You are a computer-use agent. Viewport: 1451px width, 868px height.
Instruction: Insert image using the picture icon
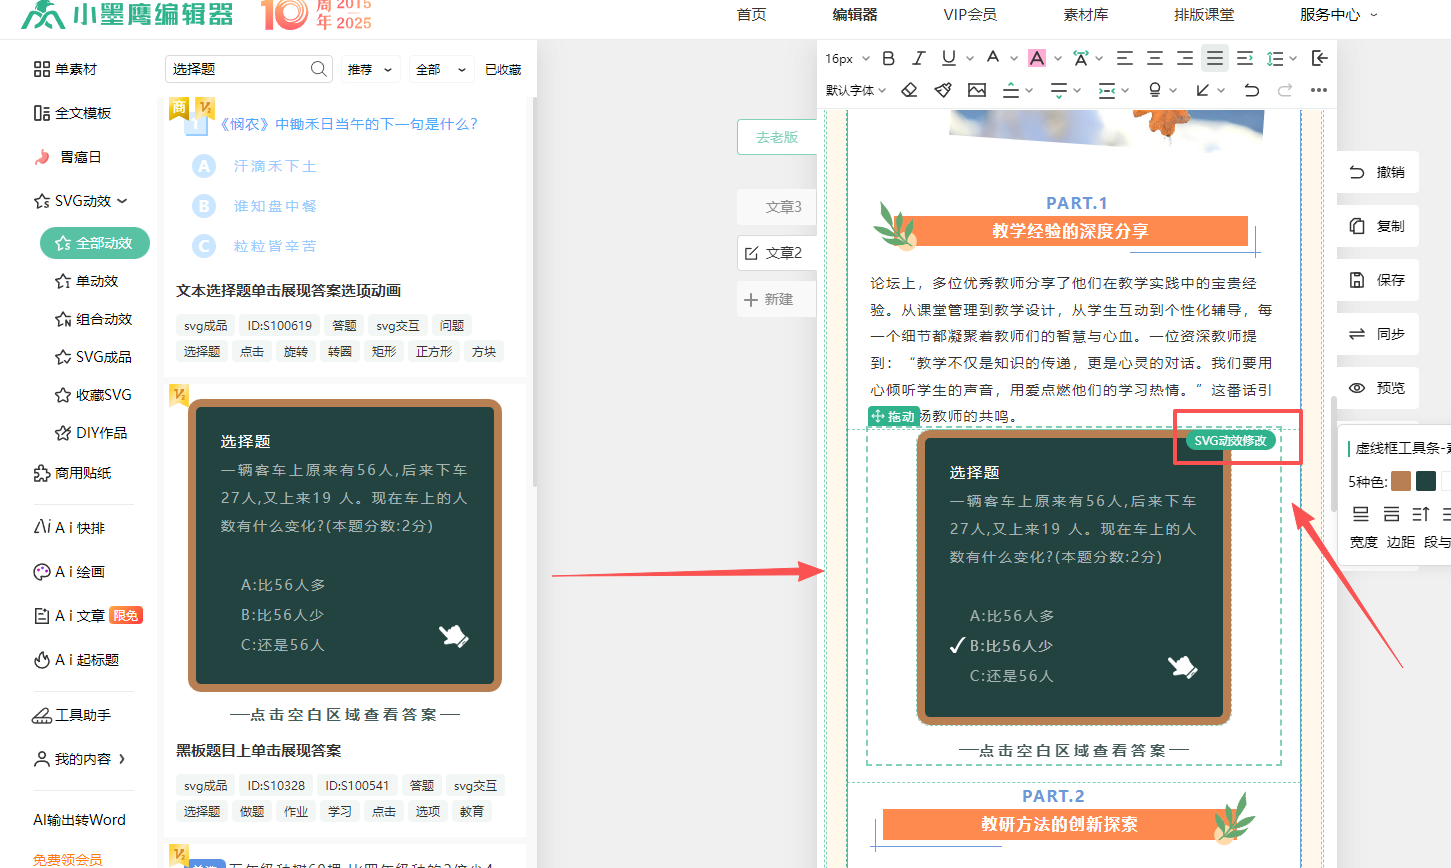pyautogui.click(x=976, y=90)
